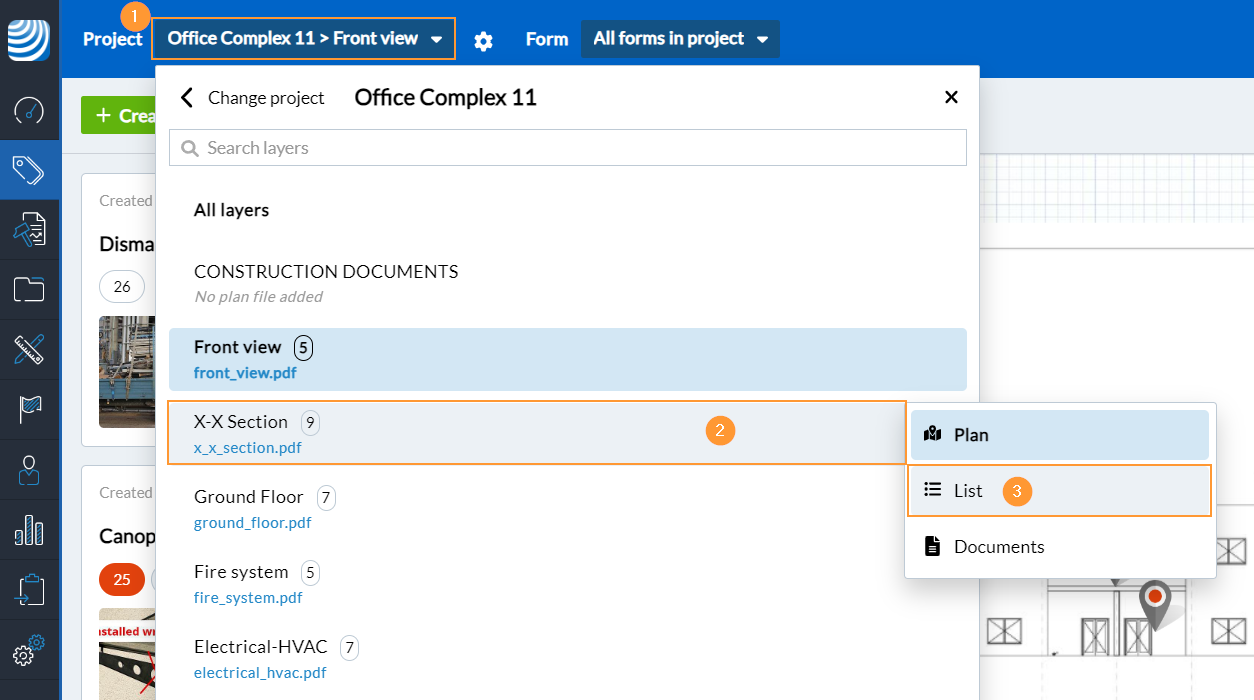Select the tags icon in sidebar
This screenshot has height=700, width=1254.
pyautogui.click(x=29, y=170)
